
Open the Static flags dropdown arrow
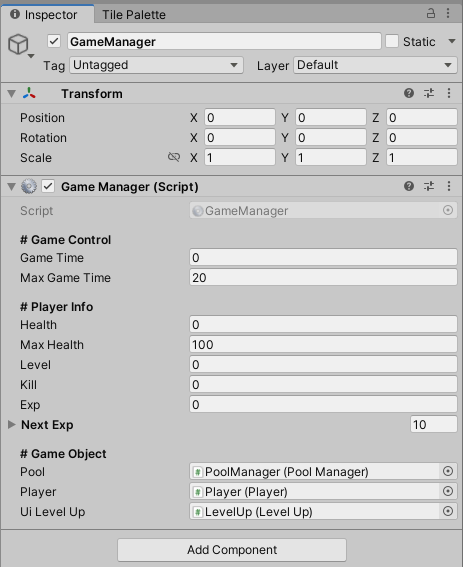coord(452,41)
